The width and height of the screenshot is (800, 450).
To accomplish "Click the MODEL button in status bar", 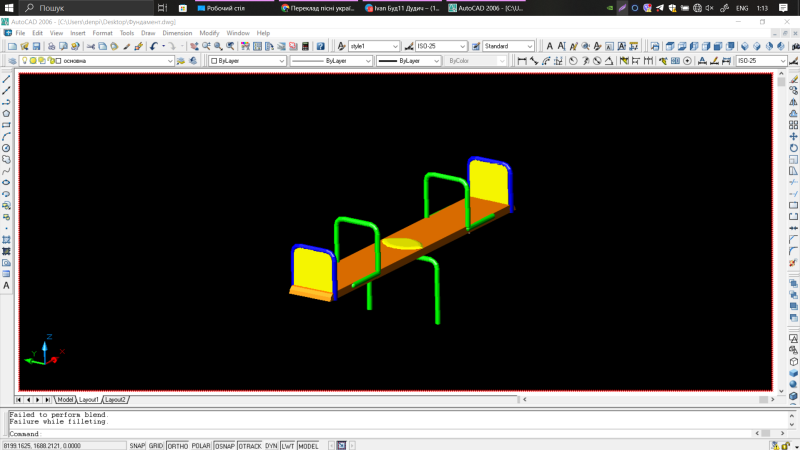I will click(x=309, y=445).
